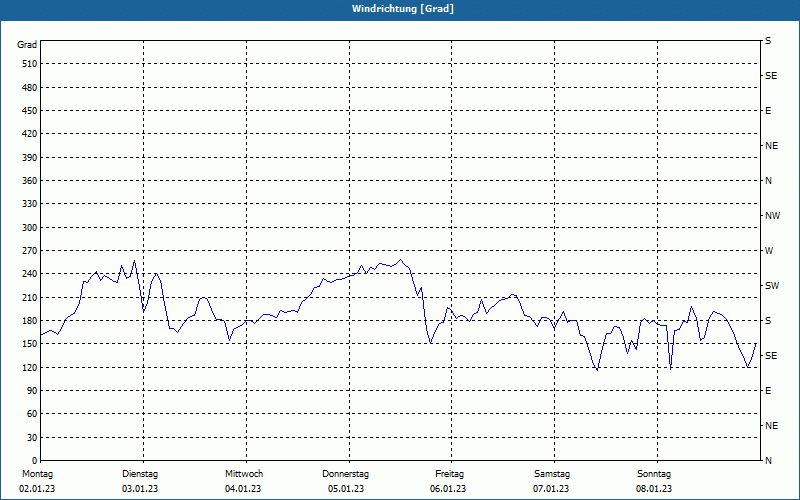Click the "E" compass label at the 450 gridline
The image size is (800, 500).
point(768,111)
